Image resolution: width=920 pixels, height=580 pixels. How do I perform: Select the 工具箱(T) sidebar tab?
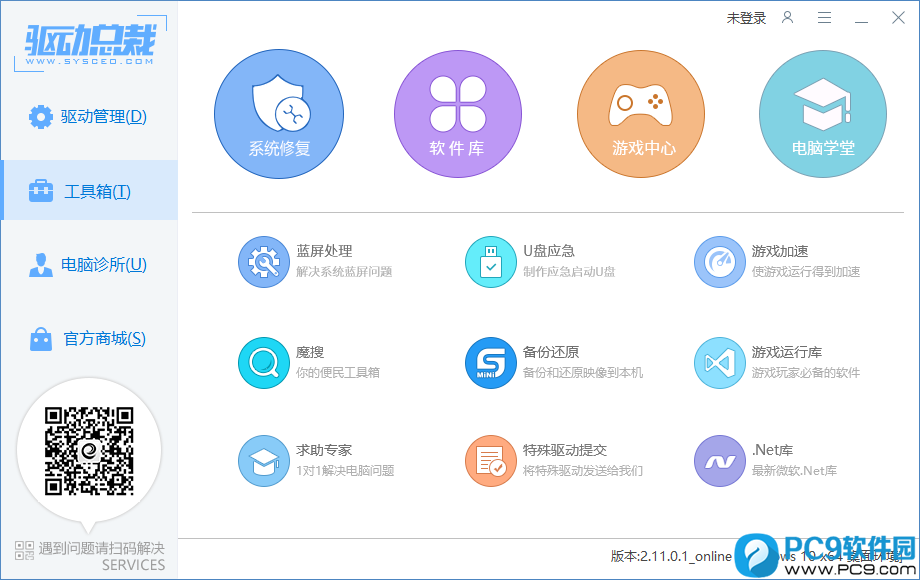pos(89,191)
